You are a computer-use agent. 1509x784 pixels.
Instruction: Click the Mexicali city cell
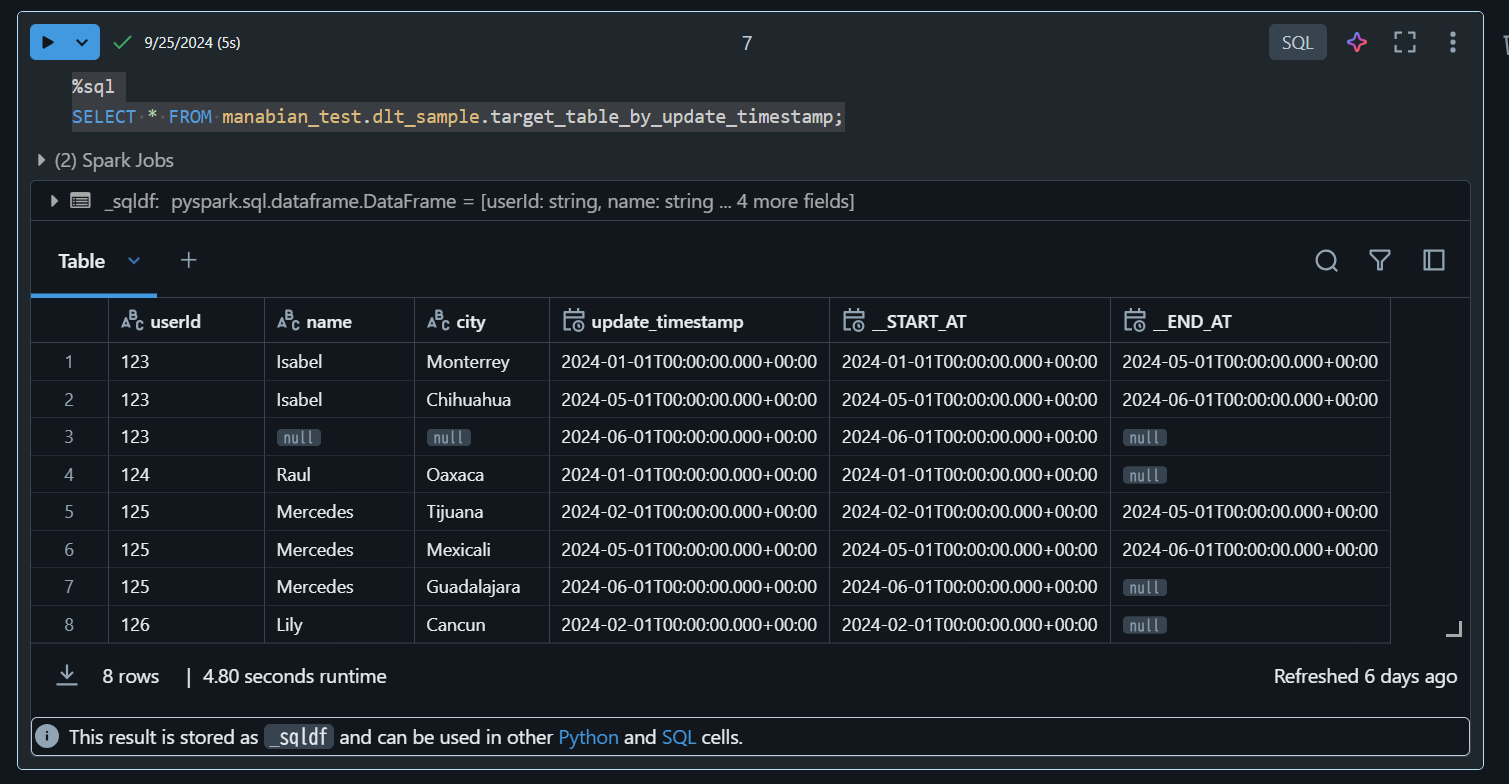click(482, 549)
